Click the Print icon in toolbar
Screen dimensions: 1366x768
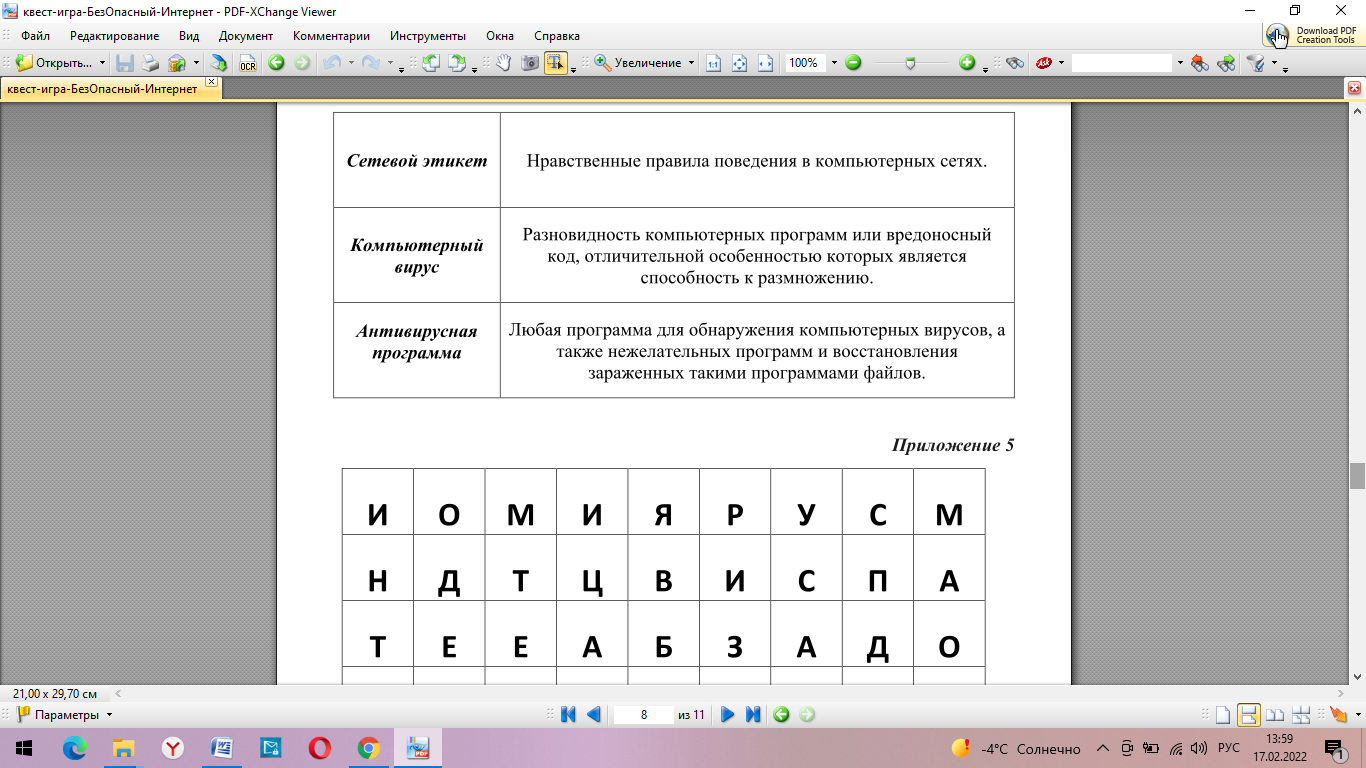point(150,63)
